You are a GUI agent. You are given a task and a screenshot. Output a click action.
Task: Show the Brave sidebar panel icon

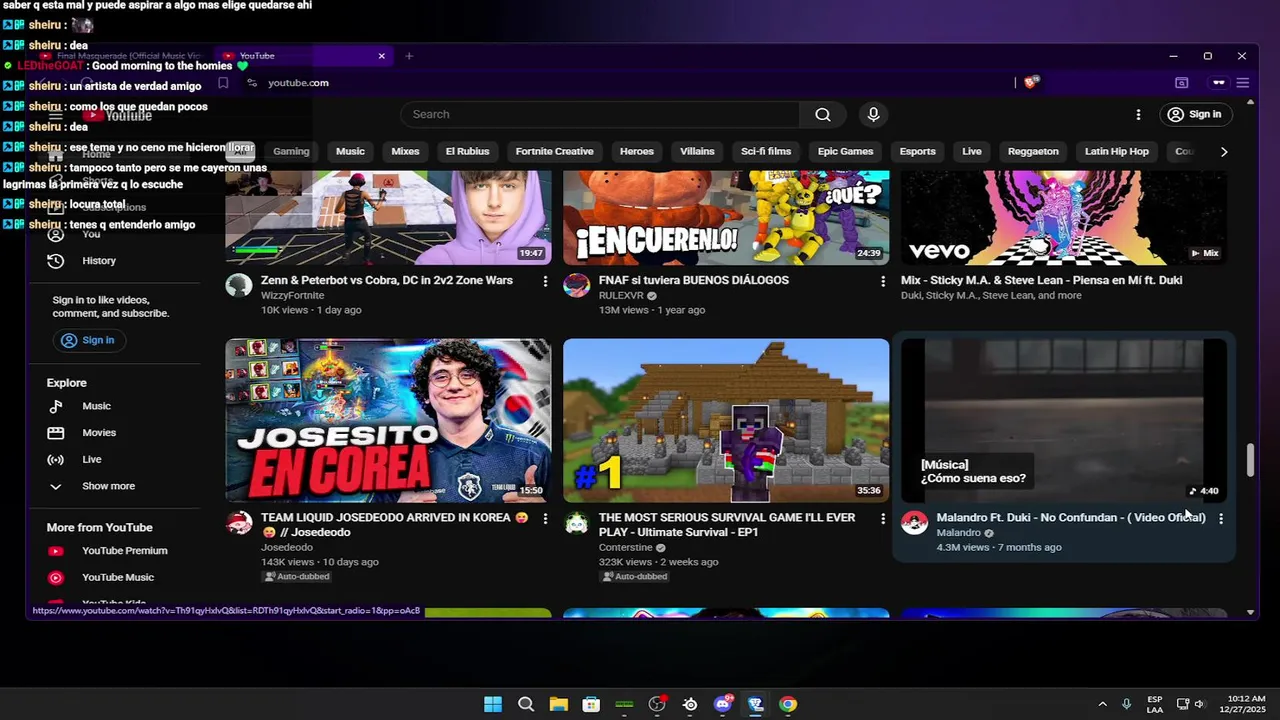coord(1181,83)
